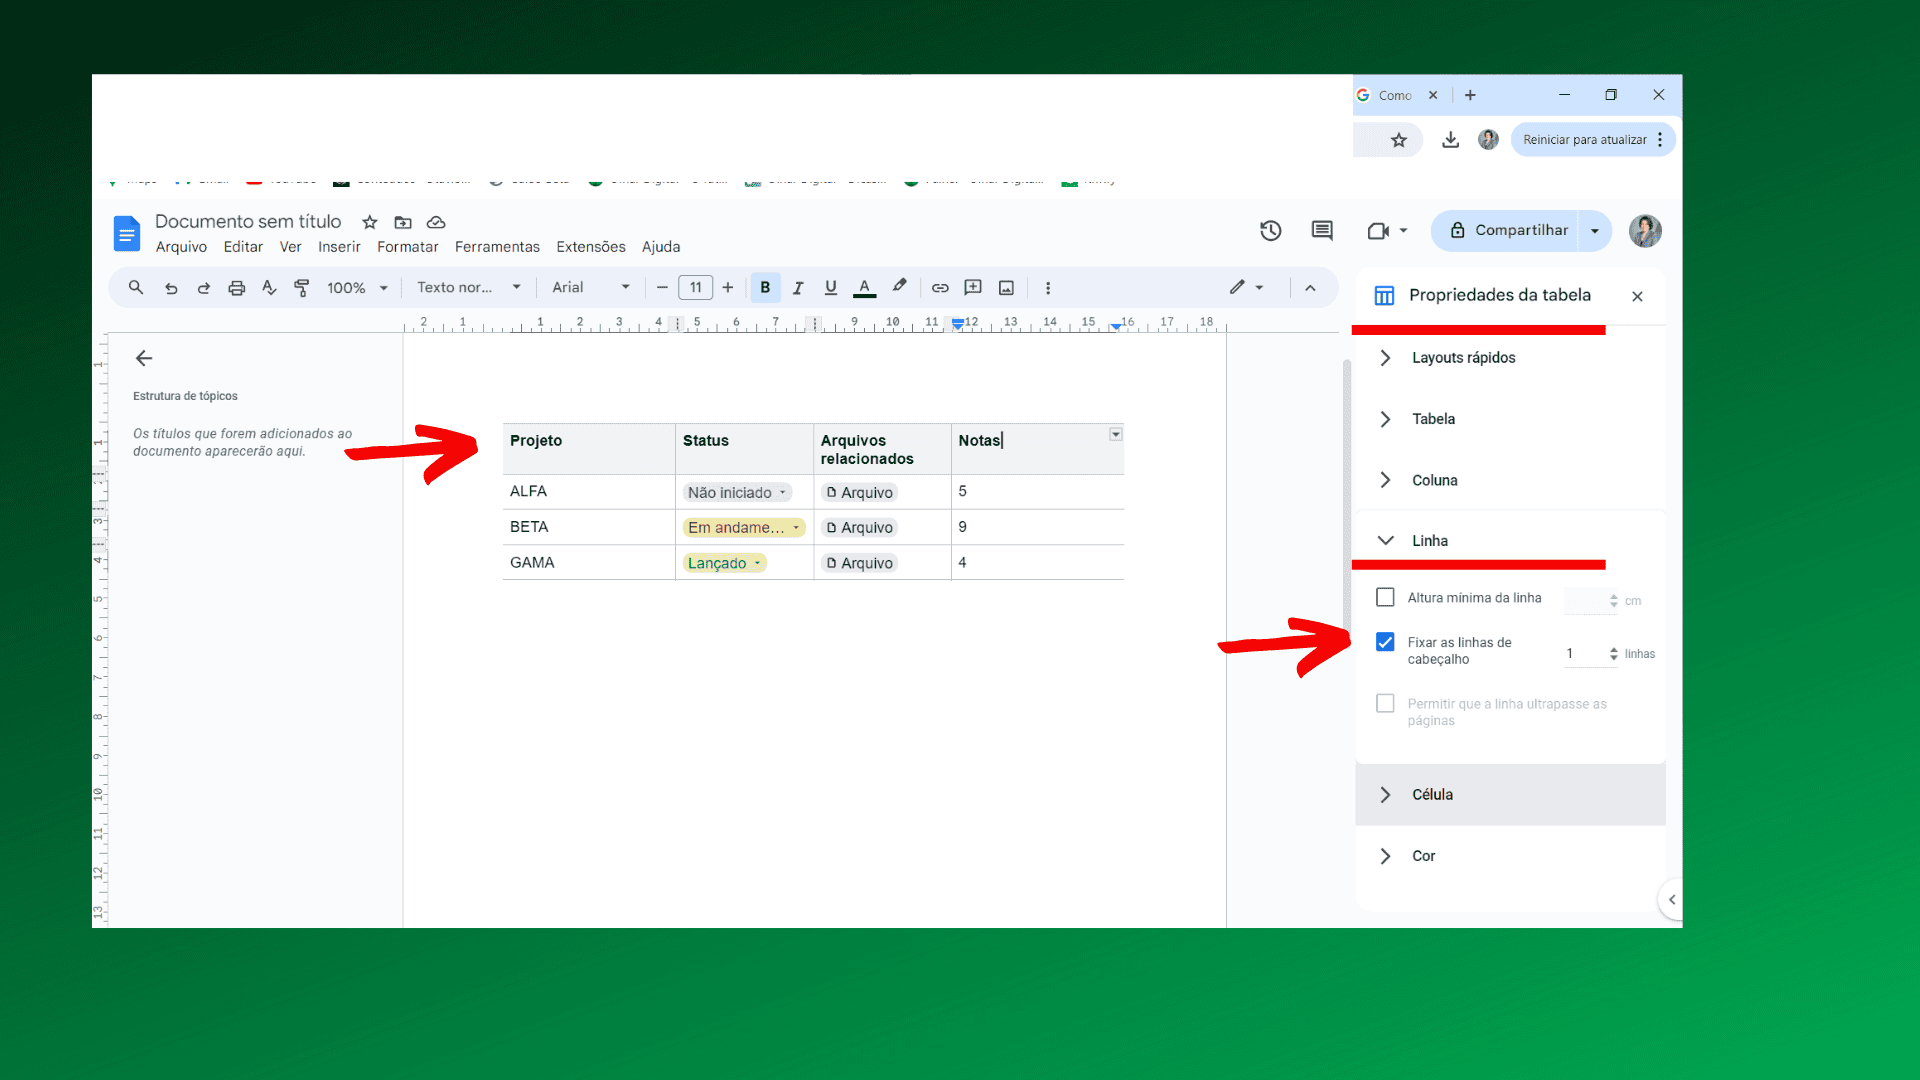
Task: Enable 'Permitir que a linha ultrapasse as páginas'
Action: tap(1385, 703)
